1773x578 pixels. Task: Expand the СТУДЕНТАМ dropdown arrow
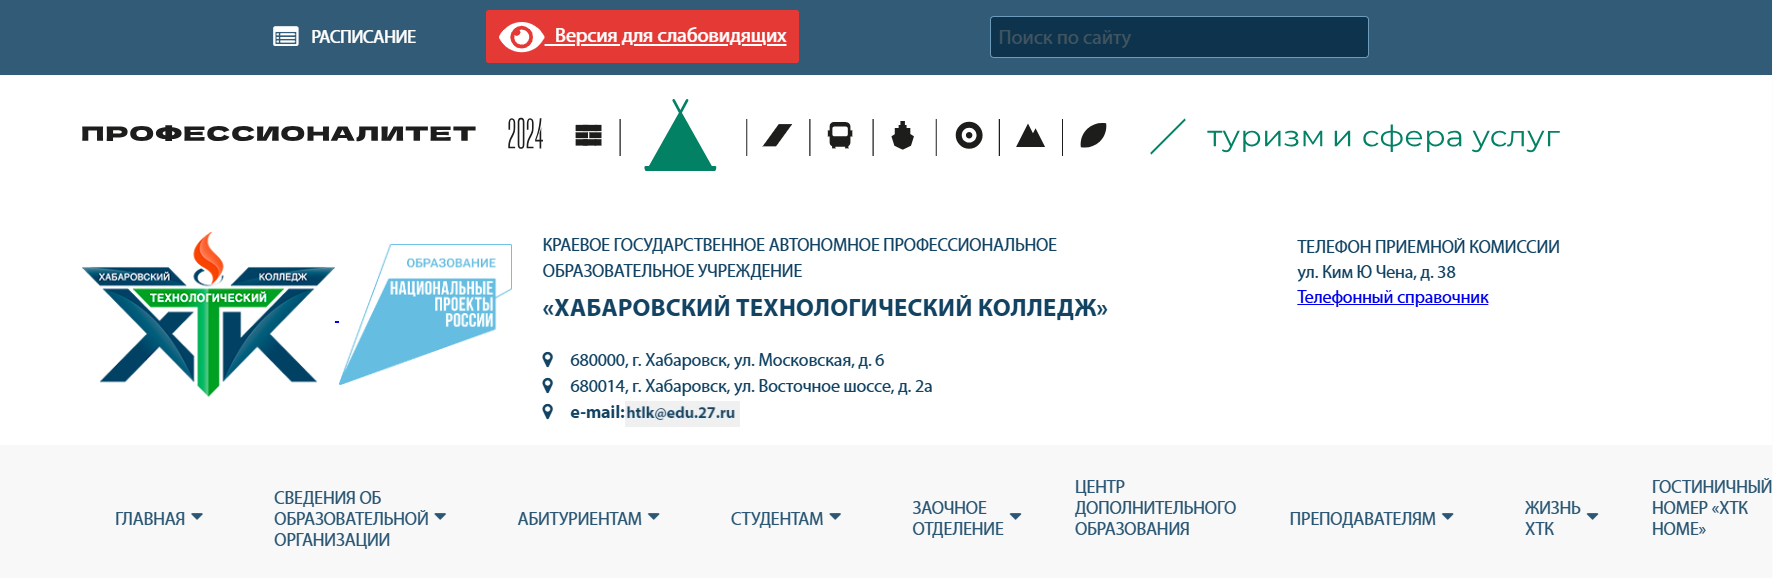point(835,517)
